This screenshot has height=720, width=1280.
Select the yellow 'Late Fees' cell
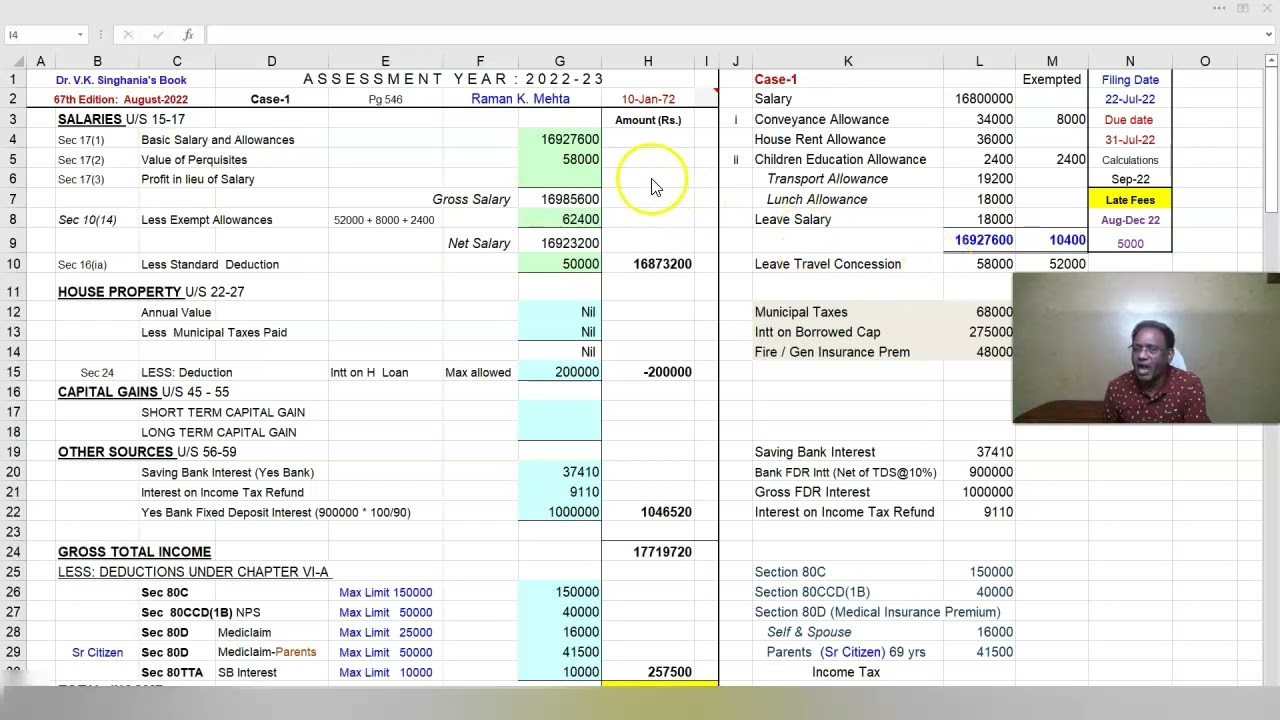1130,200
